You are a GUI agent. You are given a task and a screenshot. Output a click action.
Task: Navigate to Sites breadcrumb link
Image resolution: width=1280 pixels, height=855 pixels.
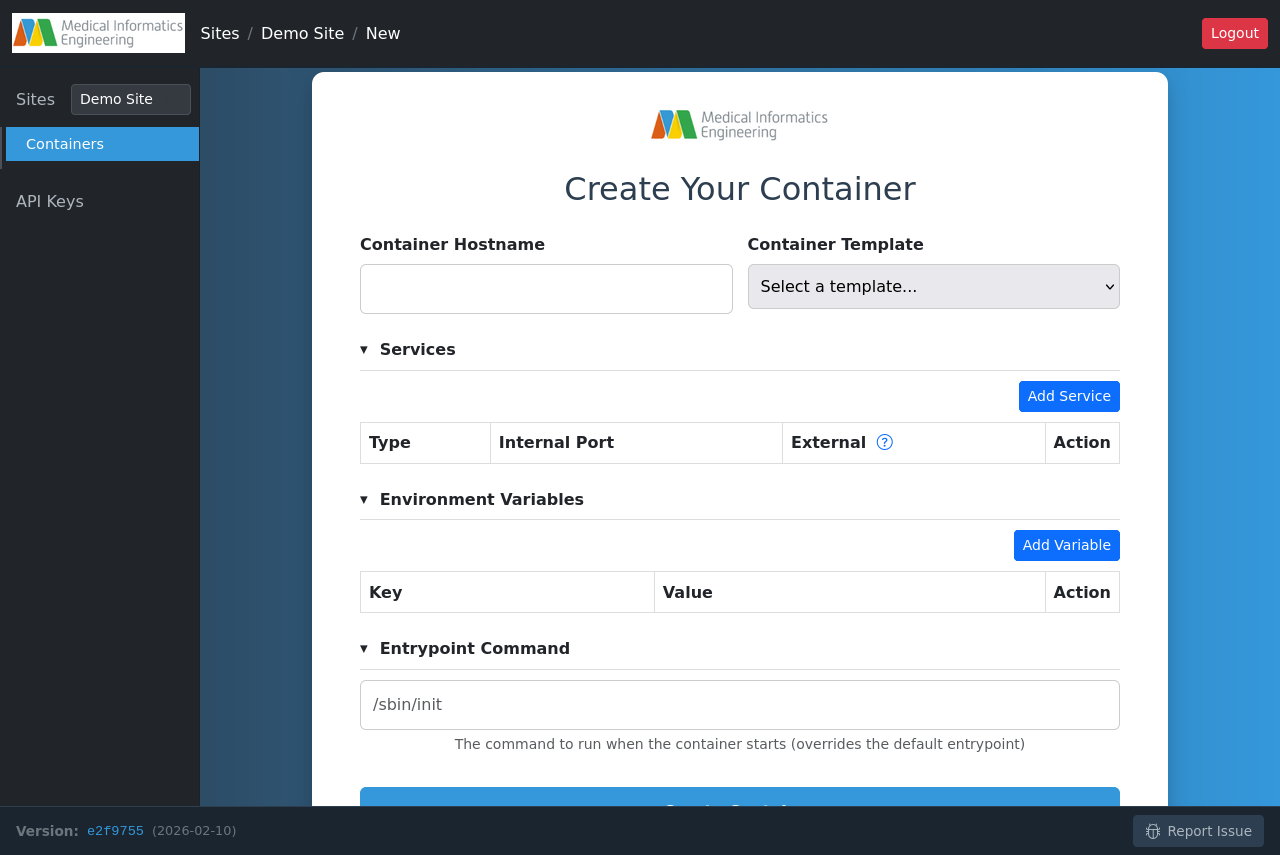(220, 33)
